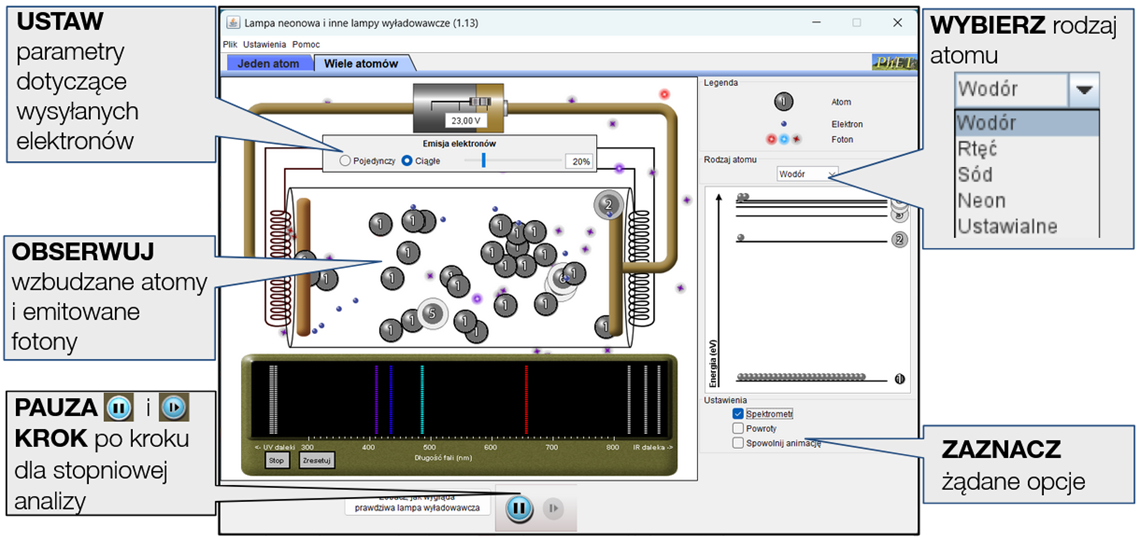The height and width of the screenshot is (541, 1140).
Task: Click the Java icon in the title bar
Action: [x=233, y=23]
